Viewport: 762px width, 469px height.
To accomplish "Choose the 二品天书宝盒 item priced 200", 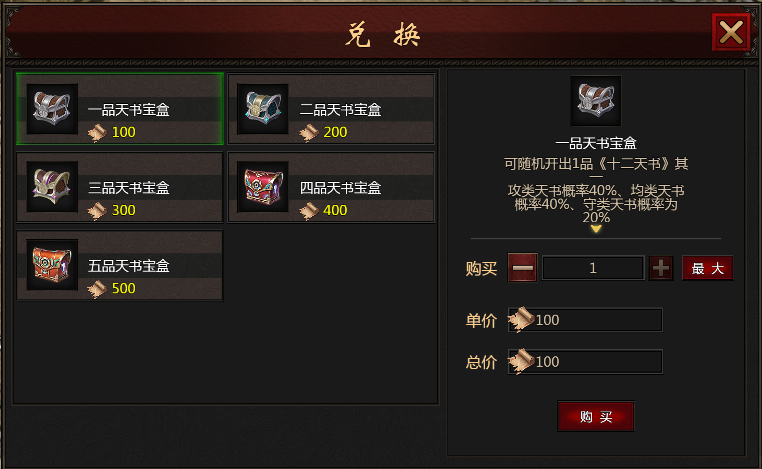I will click(331, 109).
